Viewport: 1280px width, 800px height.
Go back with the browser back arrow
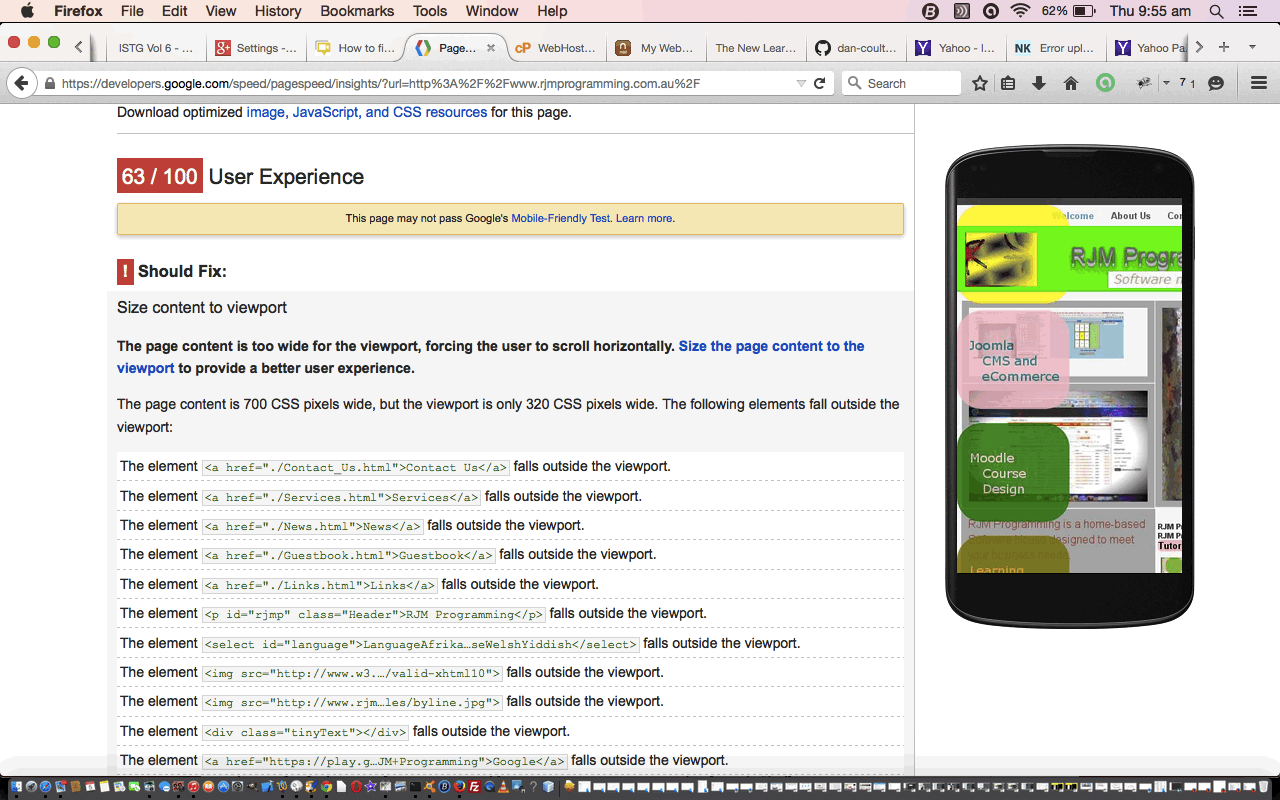click(x=21, y=83)
